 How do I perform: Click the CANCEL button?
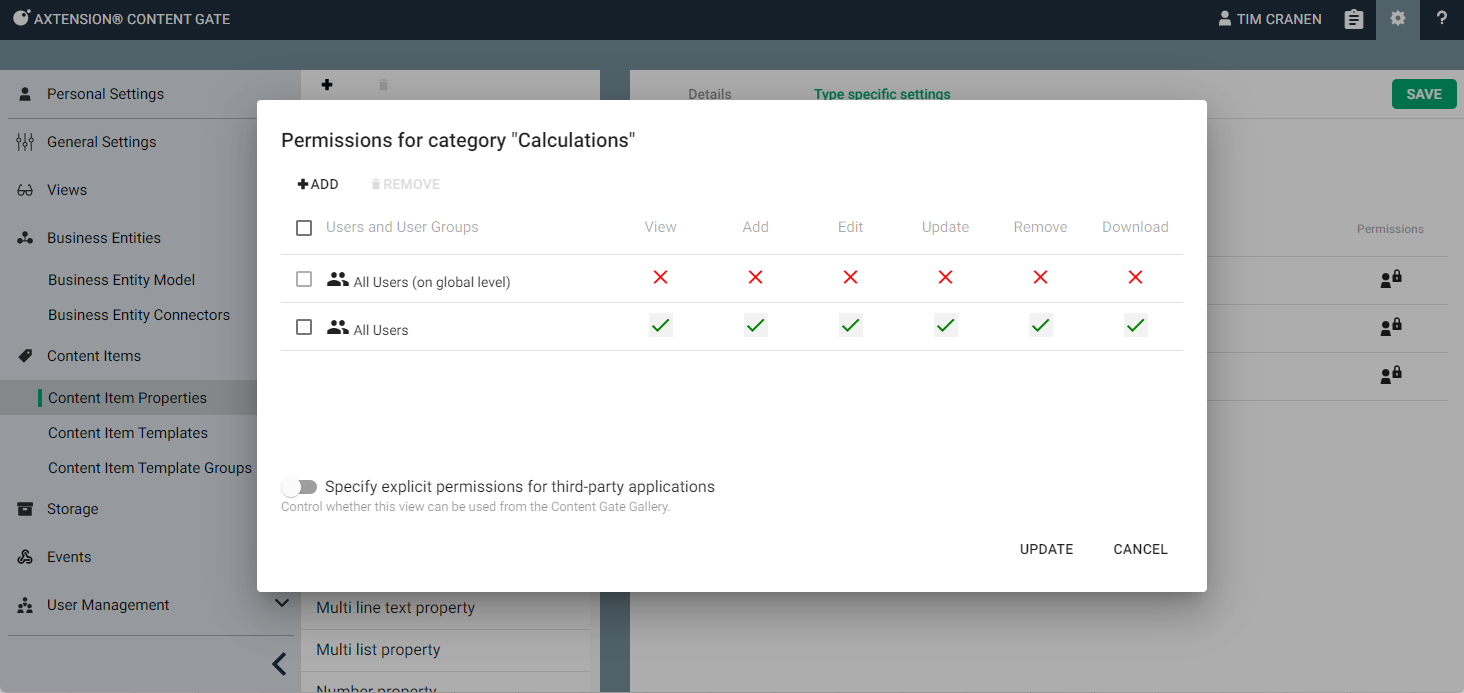pos(1140,549)
